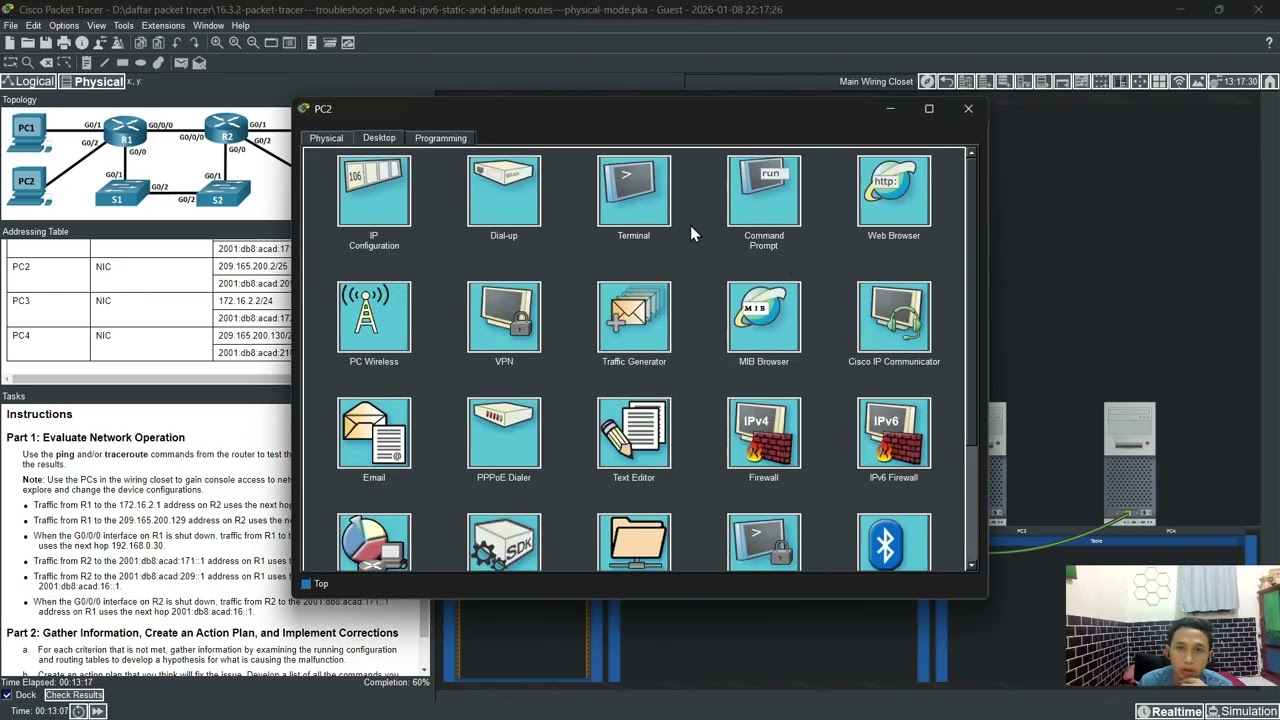Click the Redo arrow in the toolbar

(194, 43)
